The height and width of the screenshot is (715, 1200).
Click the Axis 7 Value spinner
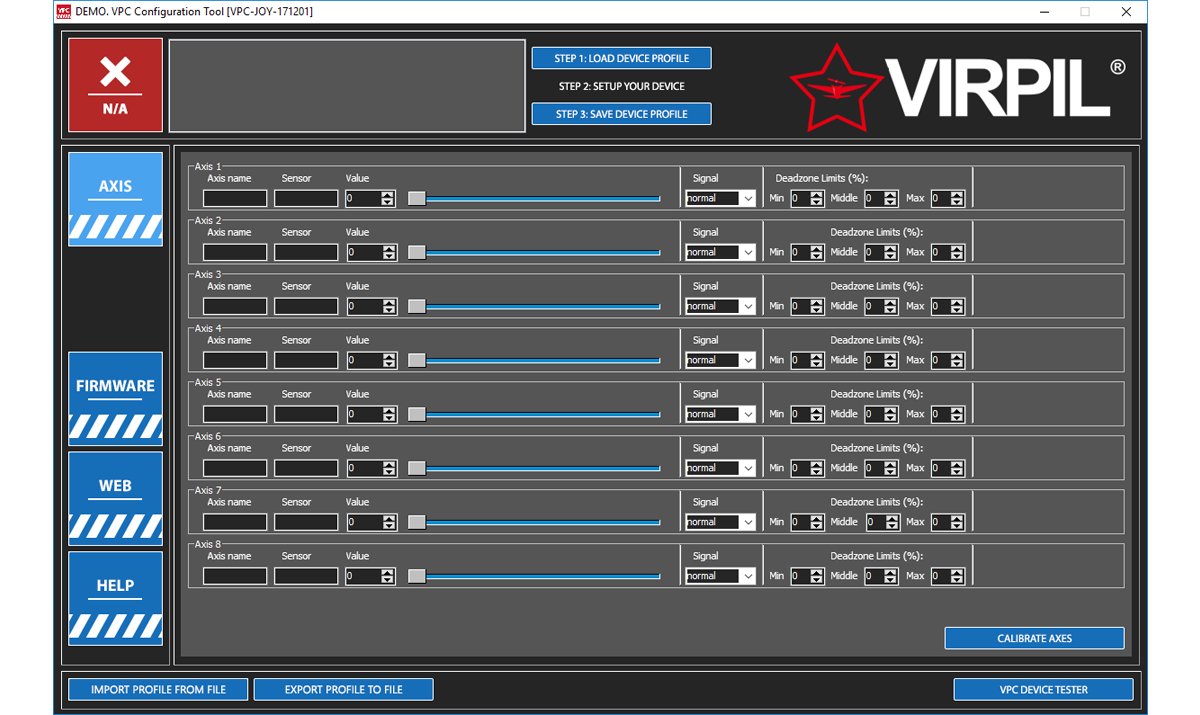[x=371, y=522]
